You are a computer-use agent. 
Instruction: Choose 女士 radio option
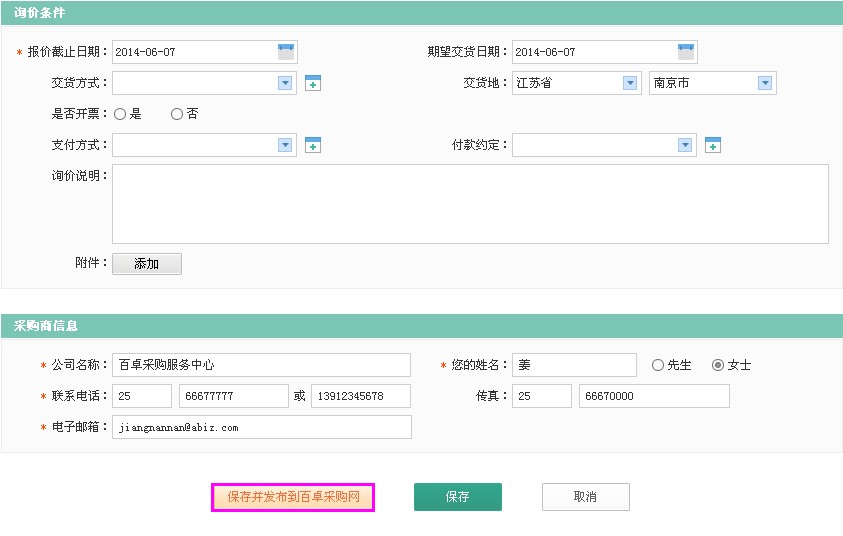pos(718,365)
